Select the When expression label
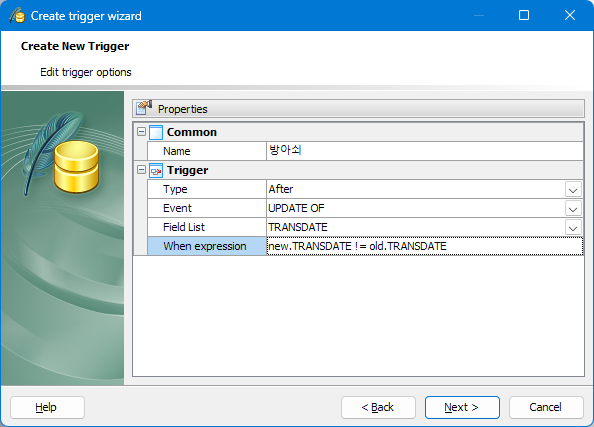The image size is (594, 427). (205, 246)
